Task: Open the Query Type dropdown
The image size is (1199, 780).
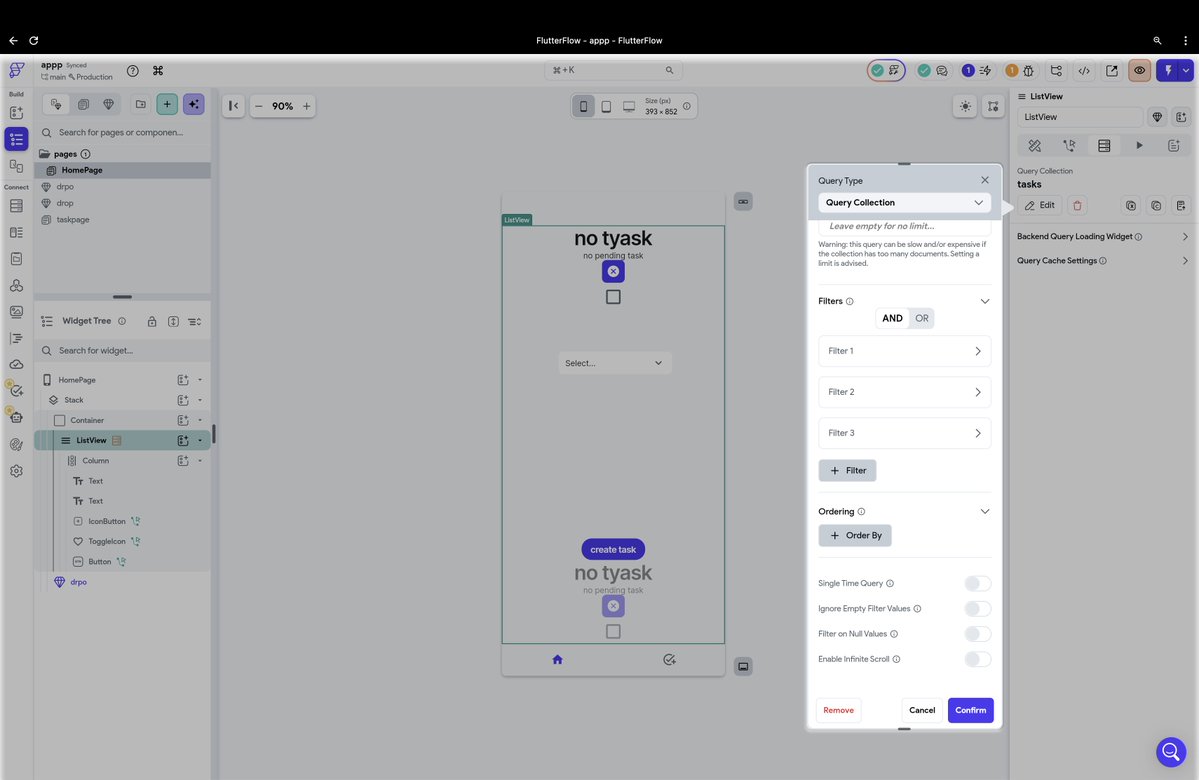Action: tap(903, 202)
